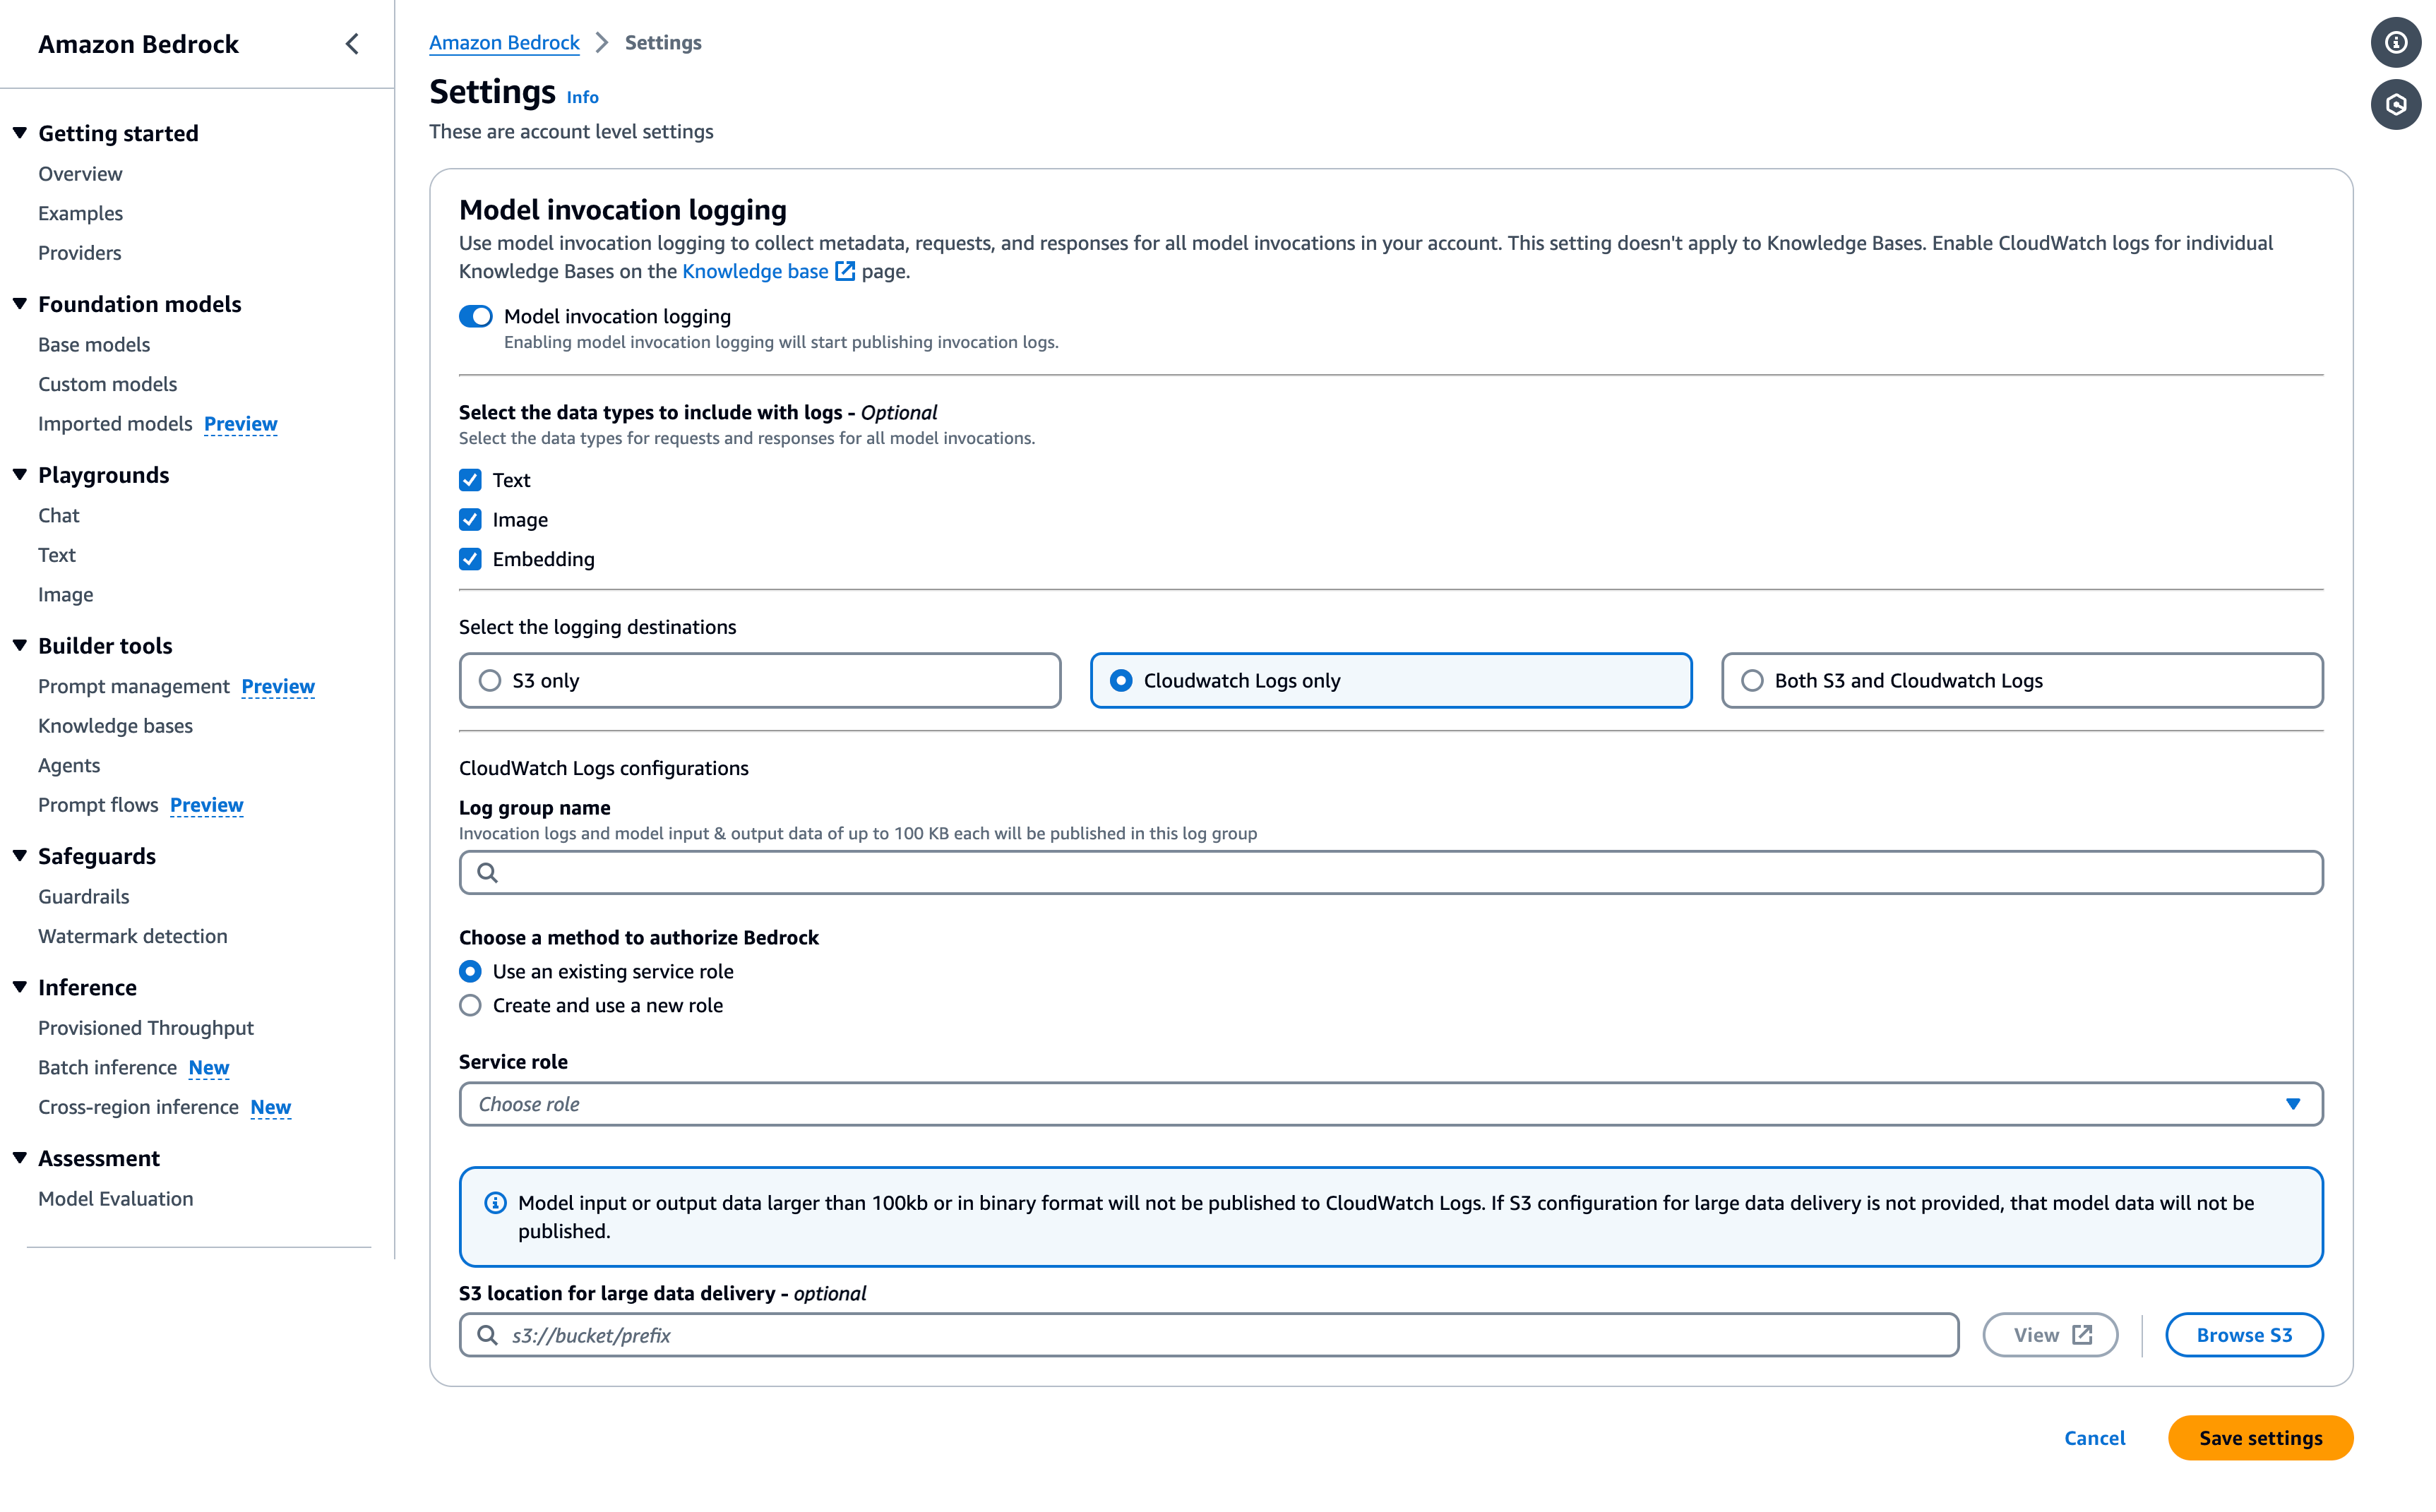Disable the Model invocation logging toggle
Image resolution: width=2436 pixels, height=1512 pixels.
(475, 315)
